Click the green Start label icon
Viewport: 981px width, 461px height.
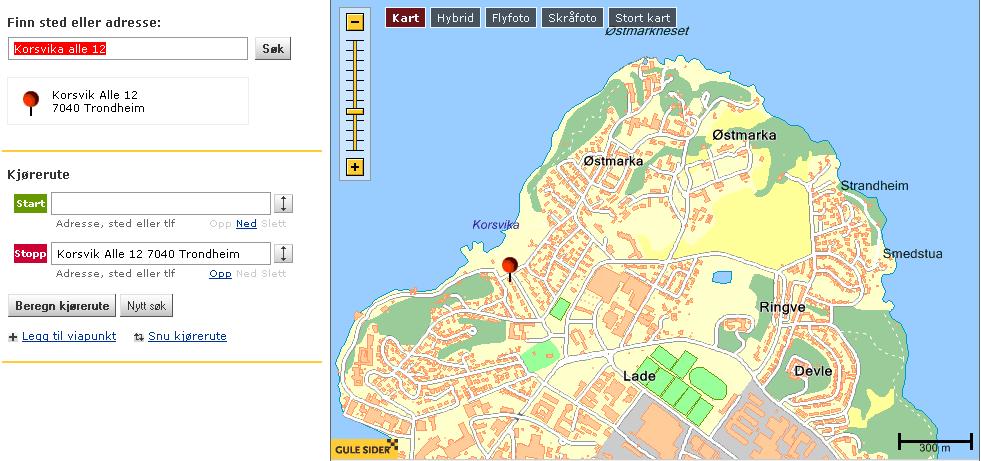(30, 204)
